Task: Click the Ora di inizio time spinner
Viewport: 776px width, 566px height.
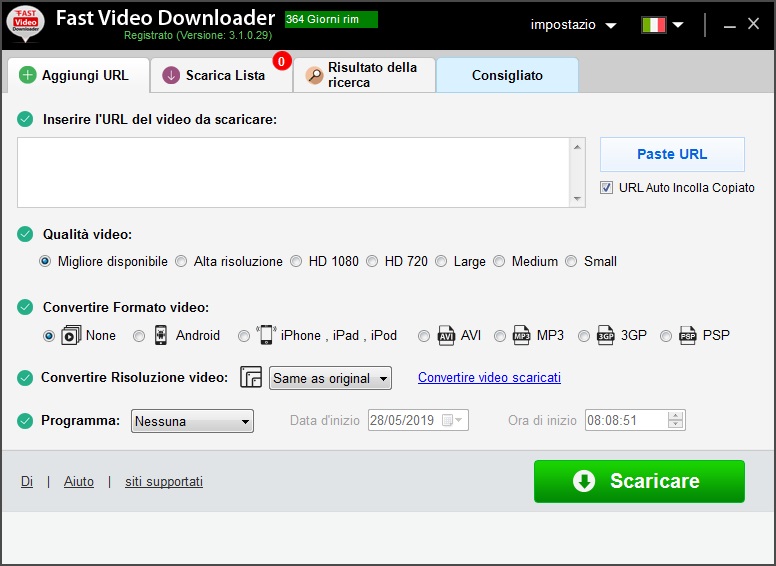Action: 676,420
